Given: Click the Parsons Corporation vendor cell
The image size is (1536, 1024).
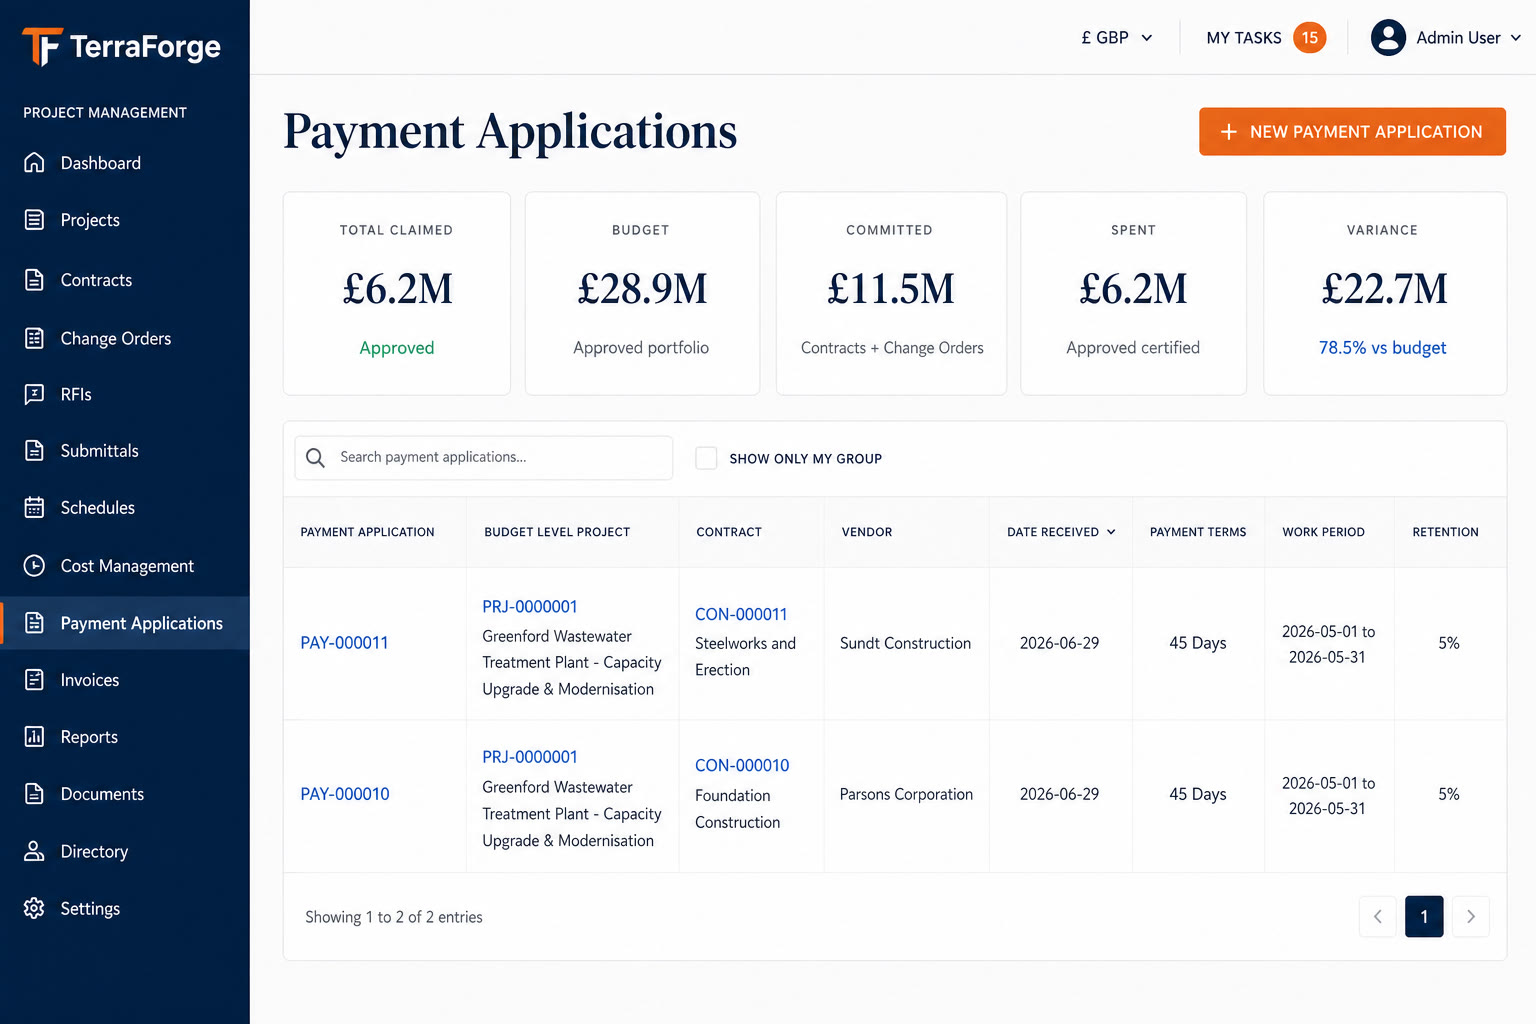Looking at the screenshot, I should point(906,794).
